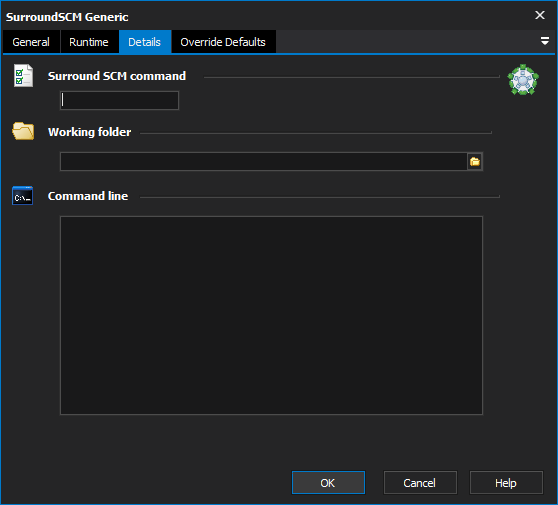Open the Override Defaults tab

coord(223,42)
